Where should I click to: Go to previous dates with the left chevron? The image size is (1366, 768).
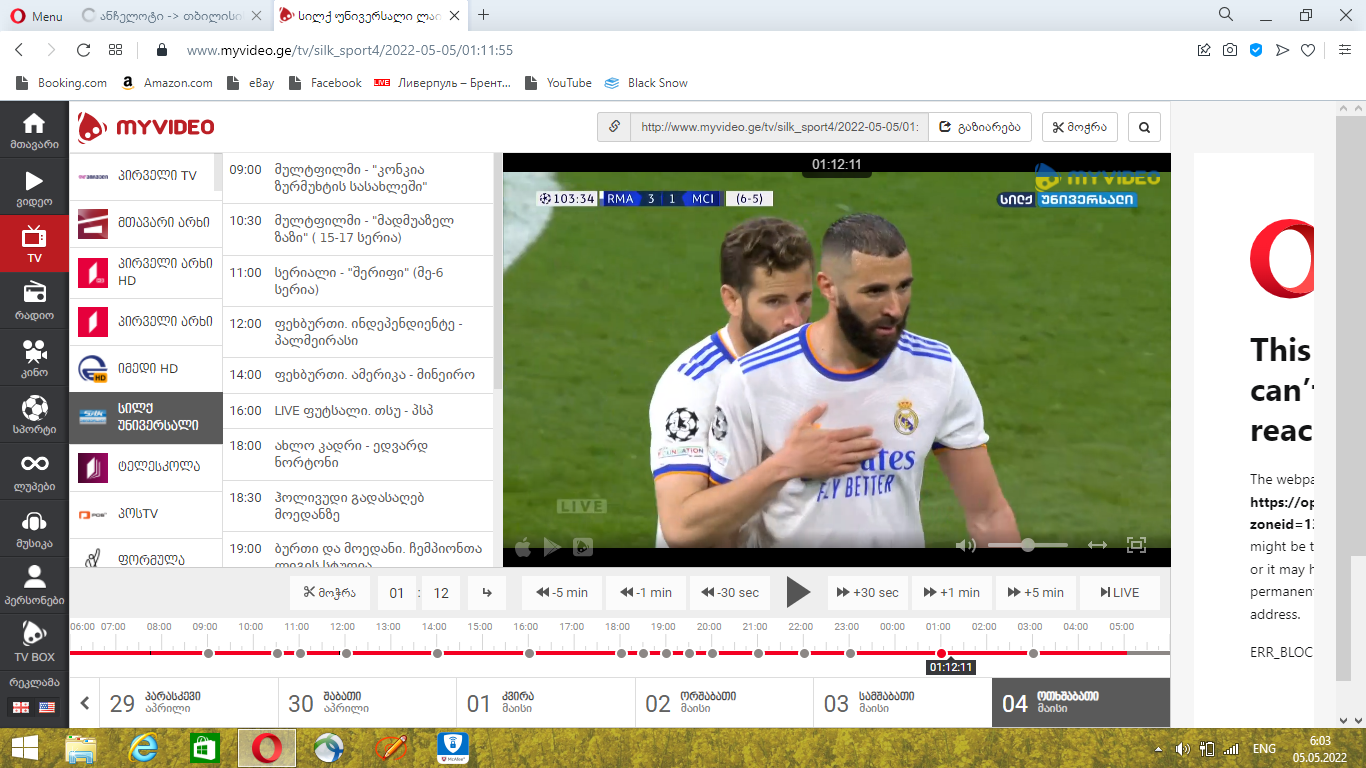point(86,703)
